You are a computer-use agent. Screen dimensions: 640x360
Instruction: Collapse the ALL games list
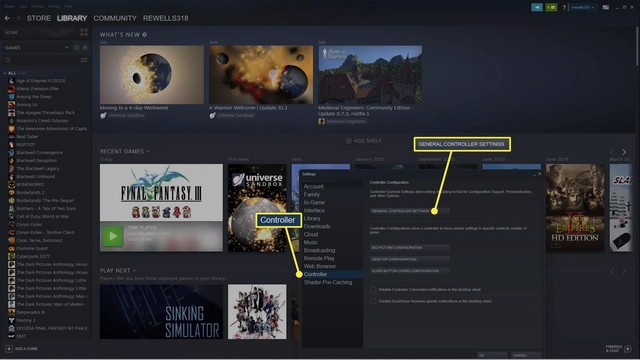(5, 73)
